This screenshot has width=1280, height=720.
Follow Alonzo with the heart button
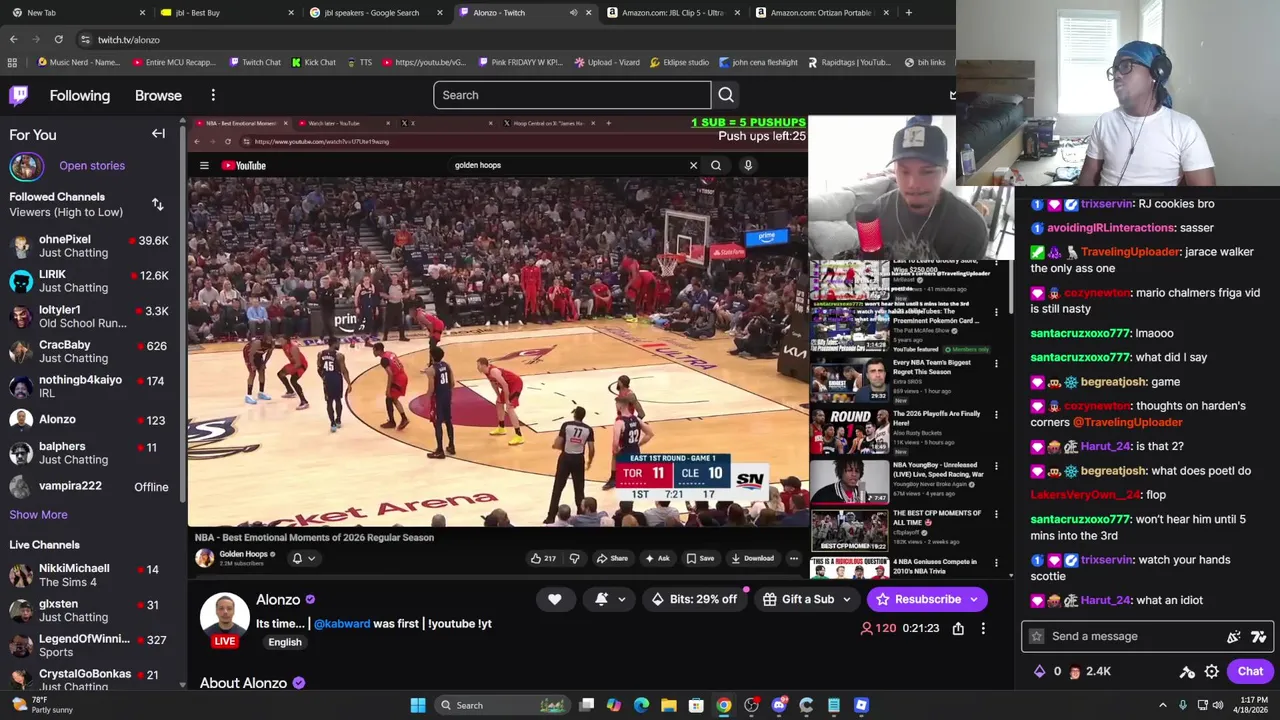554,599
